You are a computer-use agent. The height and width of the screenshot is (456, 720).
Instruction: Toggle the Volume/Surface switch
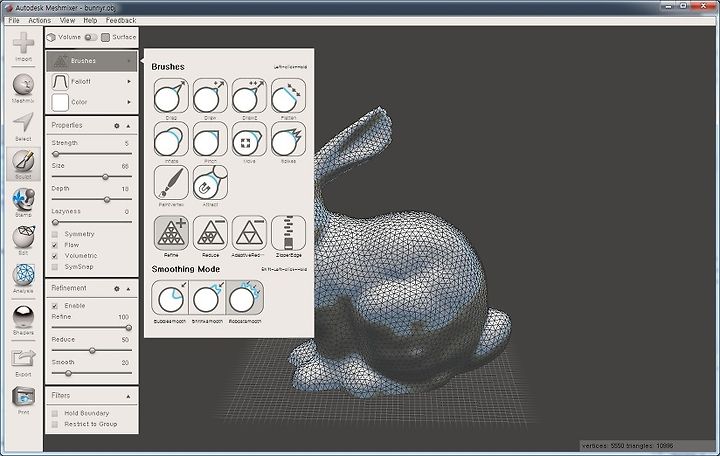pyautogui.click(x=90, y=37)
